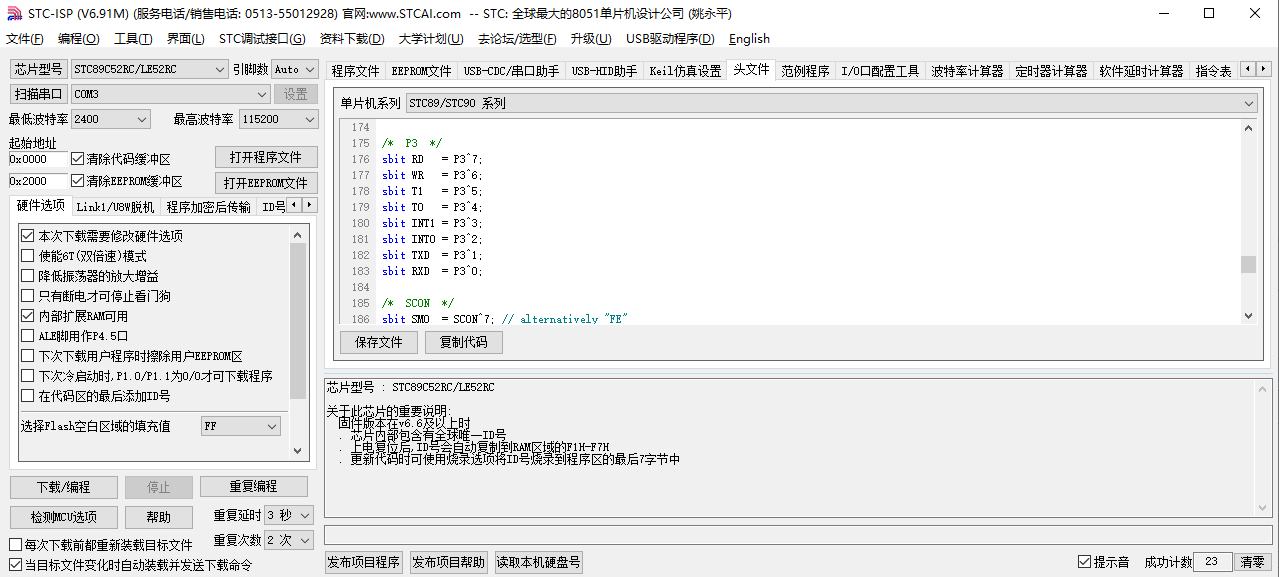The image size is (1279, 577).
Task: Click the 打开程序文件 button
Action: (x=266, y=158)
